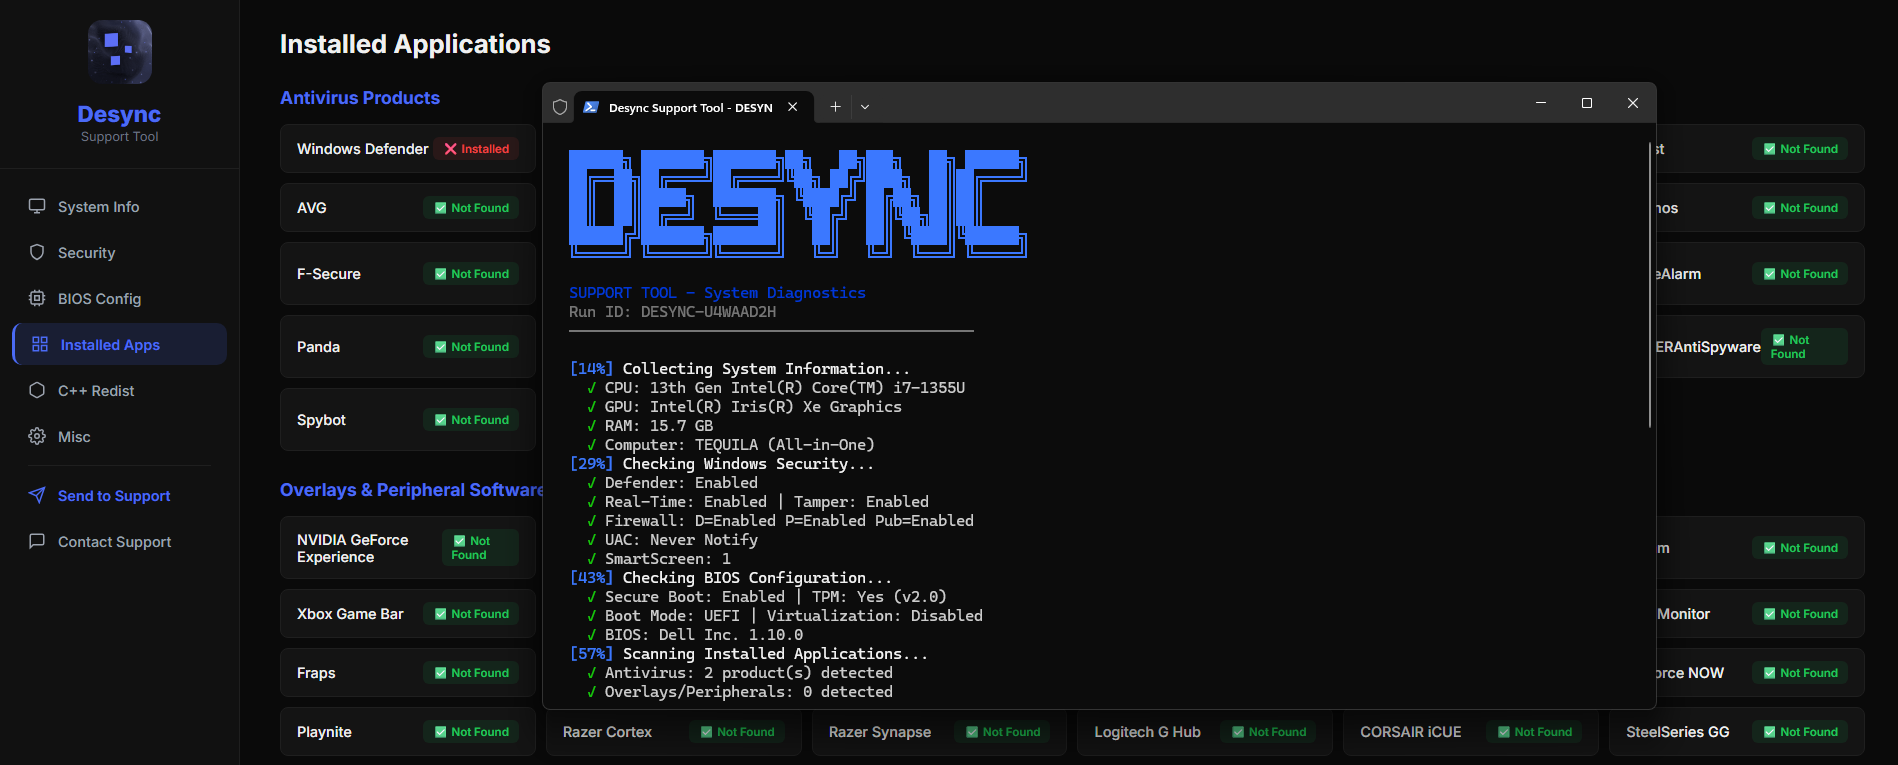Click the Run ID text in terminal
Viewport: 1898px width, 765px height.
672,312
